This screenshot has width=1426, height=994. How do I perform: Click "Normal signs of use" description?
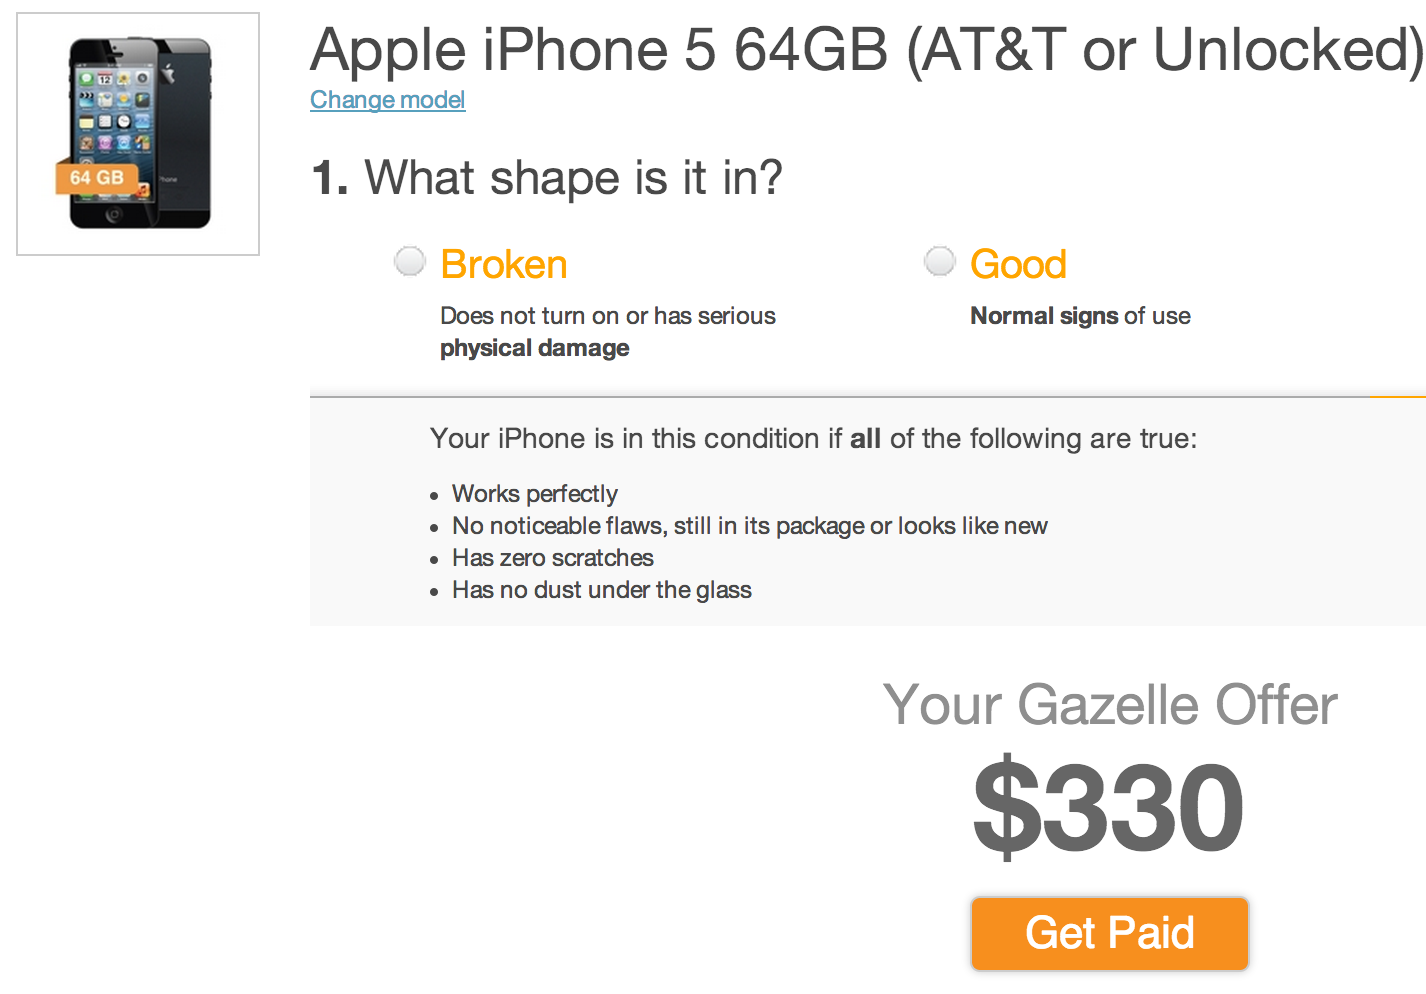[x=1080, y=316]
